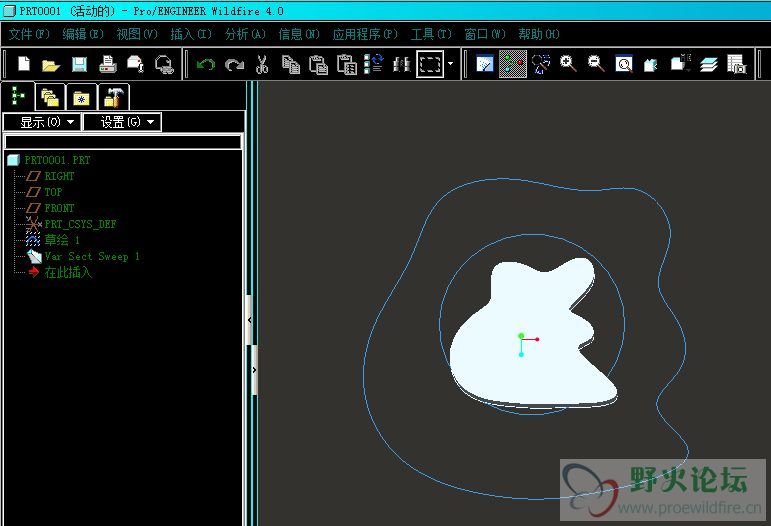
Task: Switch to the Model Tree navigator tab
Action: pyautogui.click(x=19, y=96)
